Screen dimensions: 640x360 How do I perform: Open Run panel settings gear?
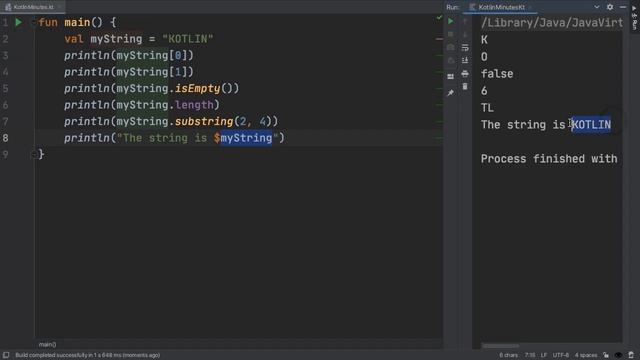[x=610, y=7]
